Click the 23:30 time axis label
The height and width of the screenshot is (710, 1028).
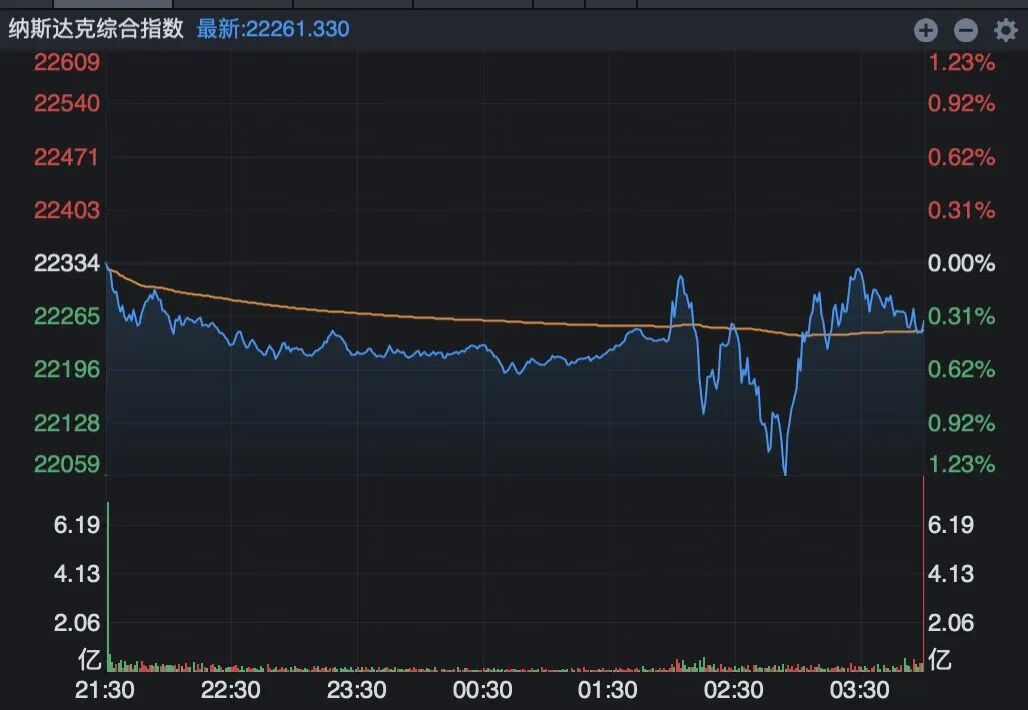[x=357, y=690]
